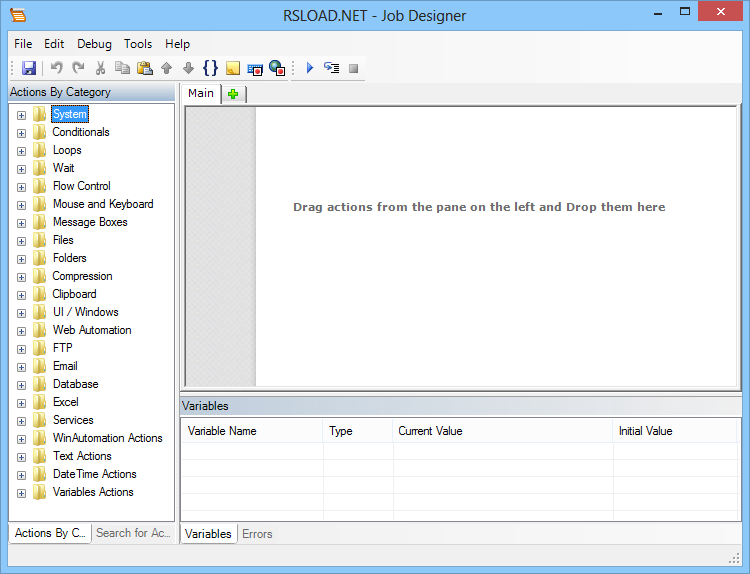
Task: Click the Copy toolbar icon
Action: 122,68
